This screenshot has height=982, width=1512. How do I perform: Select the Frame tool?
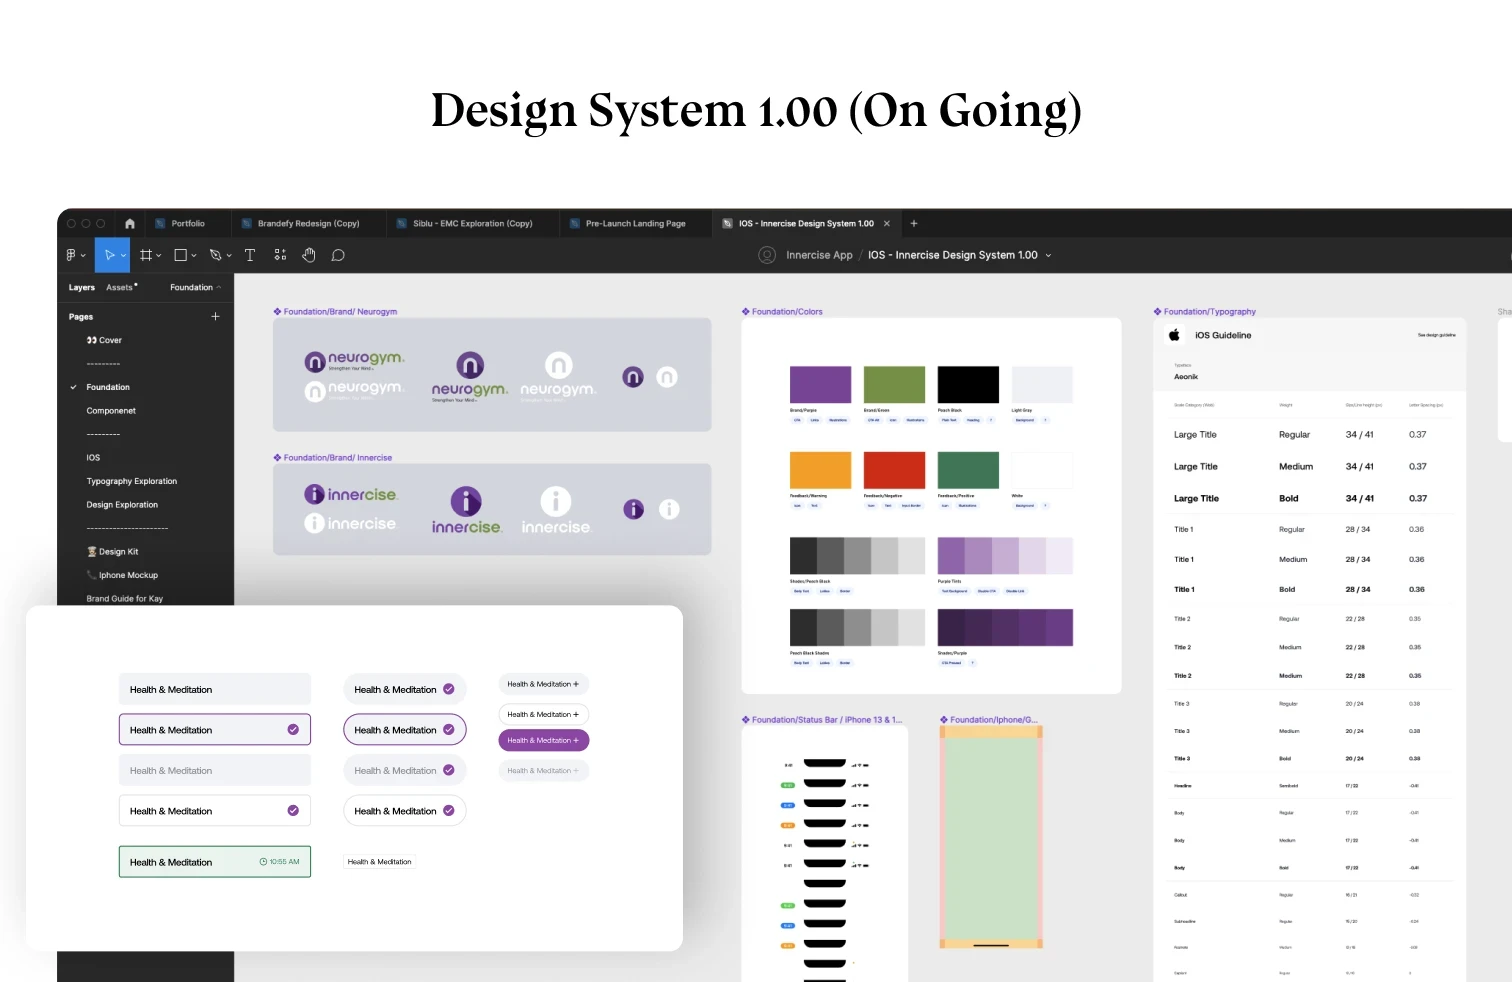146,255
